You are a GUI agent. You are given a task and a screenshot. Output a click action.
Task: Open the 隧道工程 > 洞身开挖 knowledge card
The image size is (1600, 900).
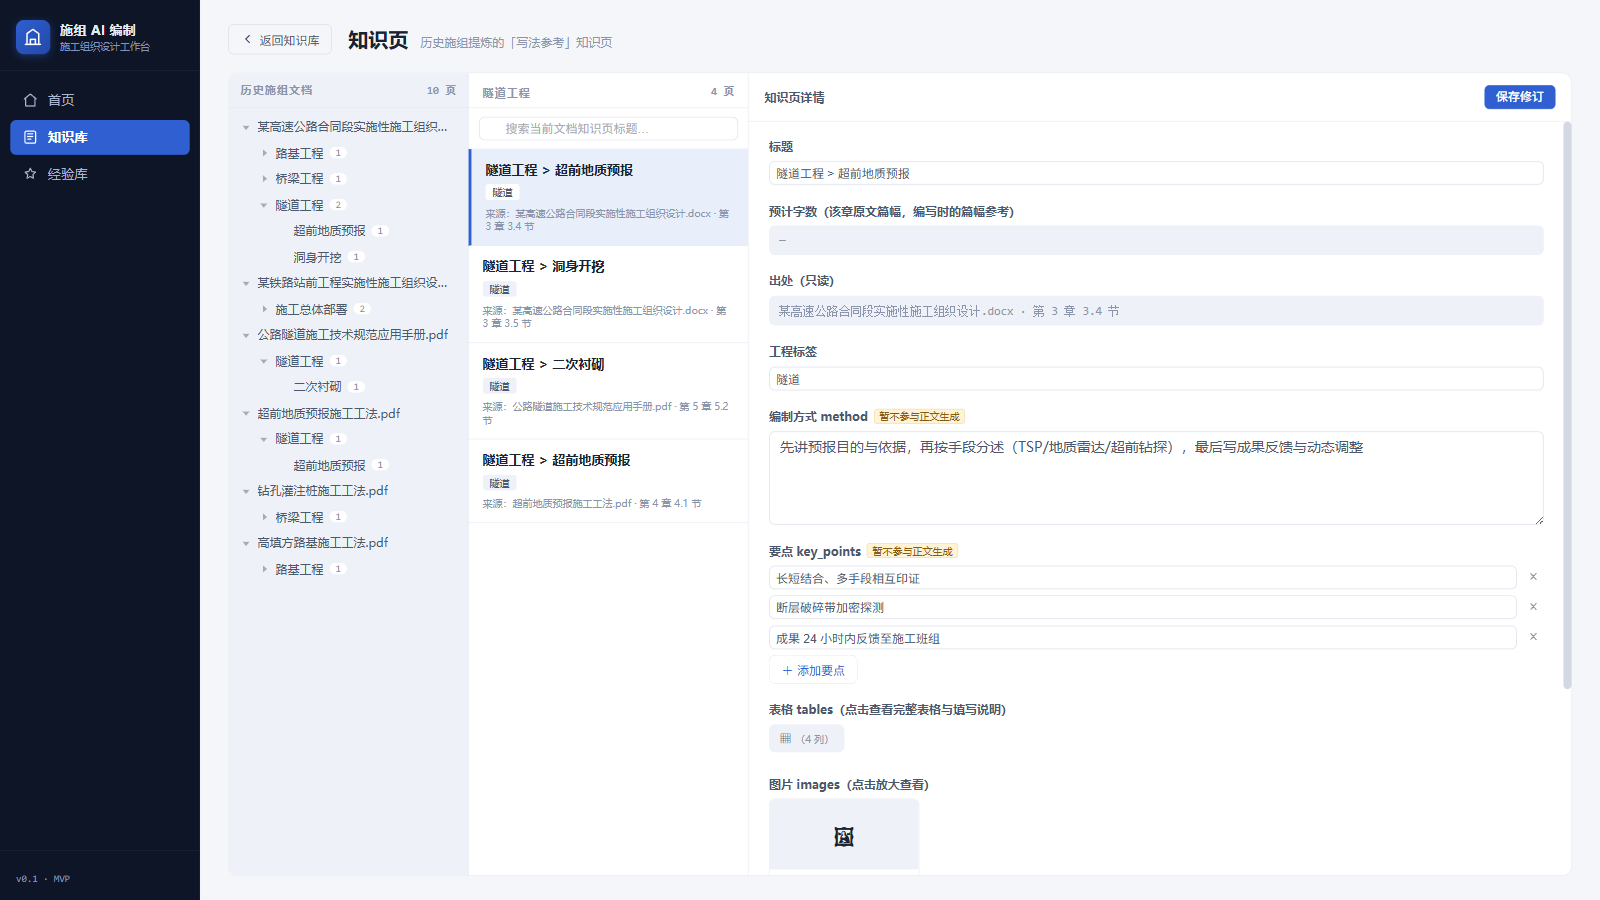click(608, 294)
